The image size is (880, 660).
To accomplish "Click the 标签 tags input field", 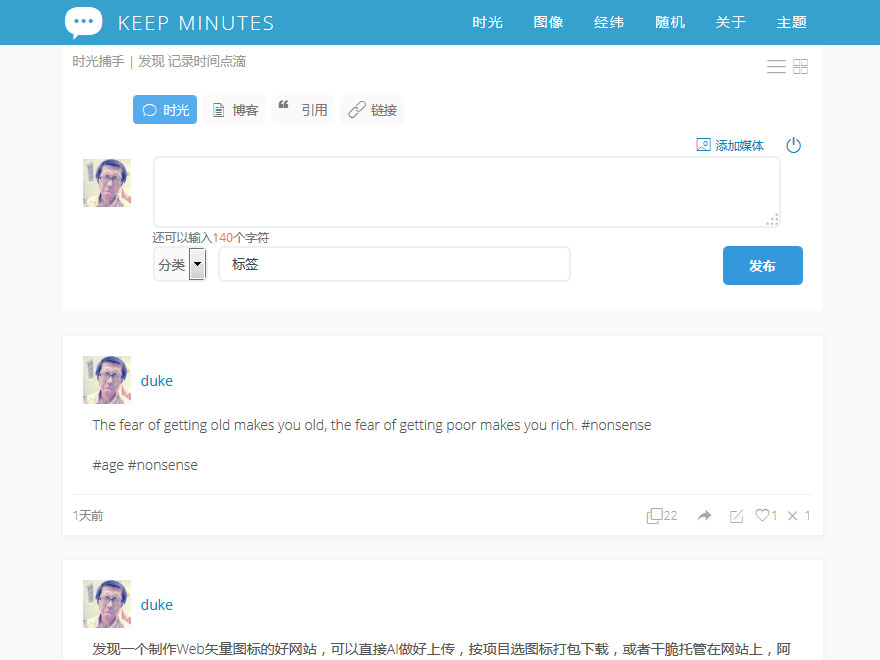I will (394, 265).
